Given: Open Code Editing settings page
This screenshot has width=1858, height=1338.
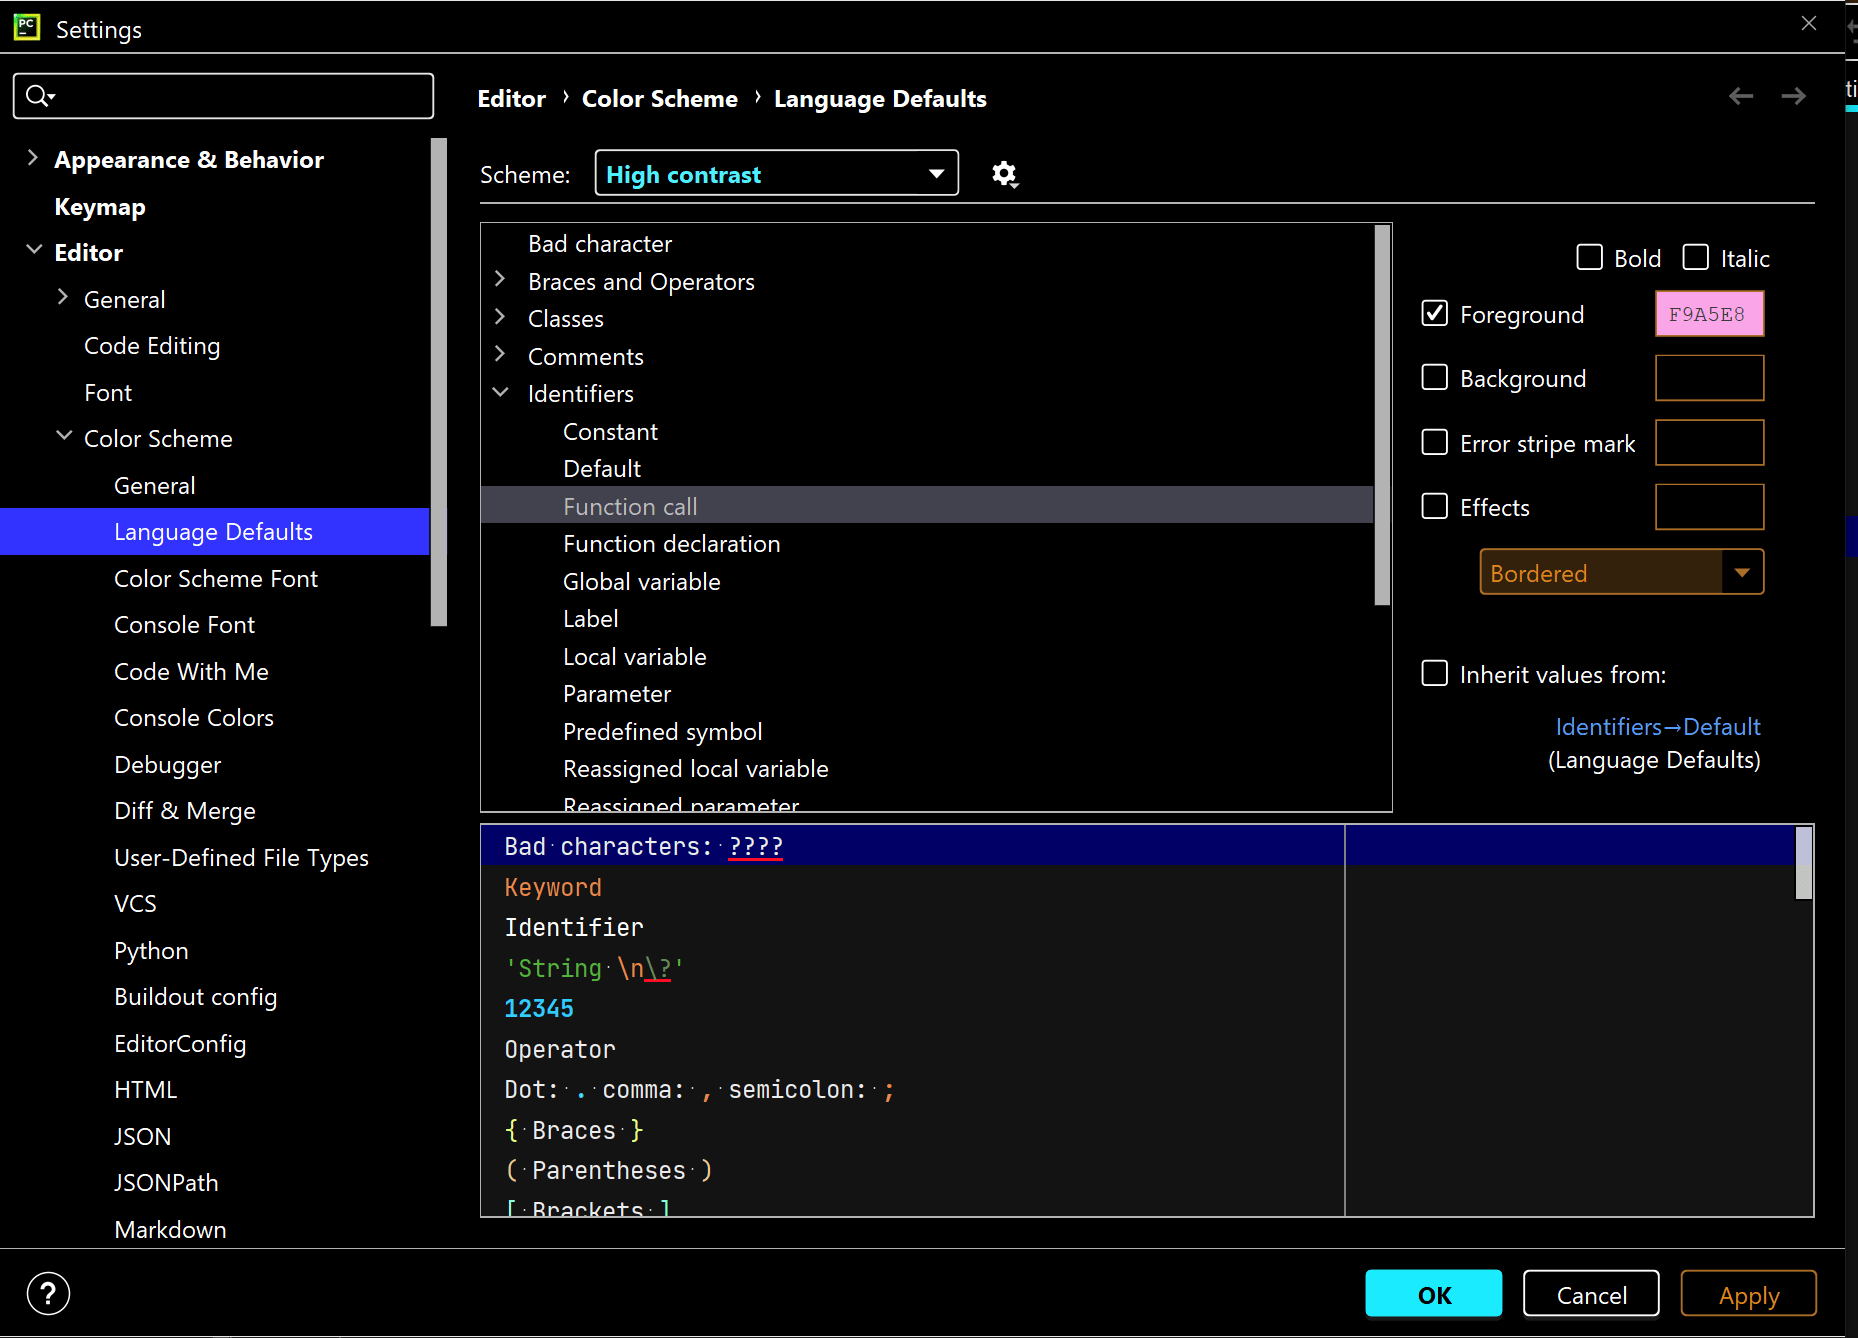Looking at the screenshot, I should click(152, 346).
